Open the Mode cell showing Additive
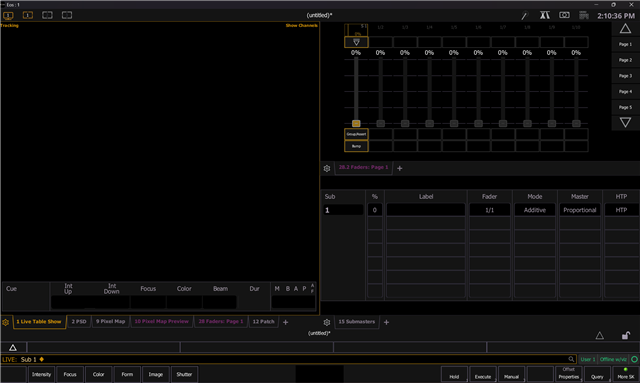This screenshot has width=640, height=383. 535,210
